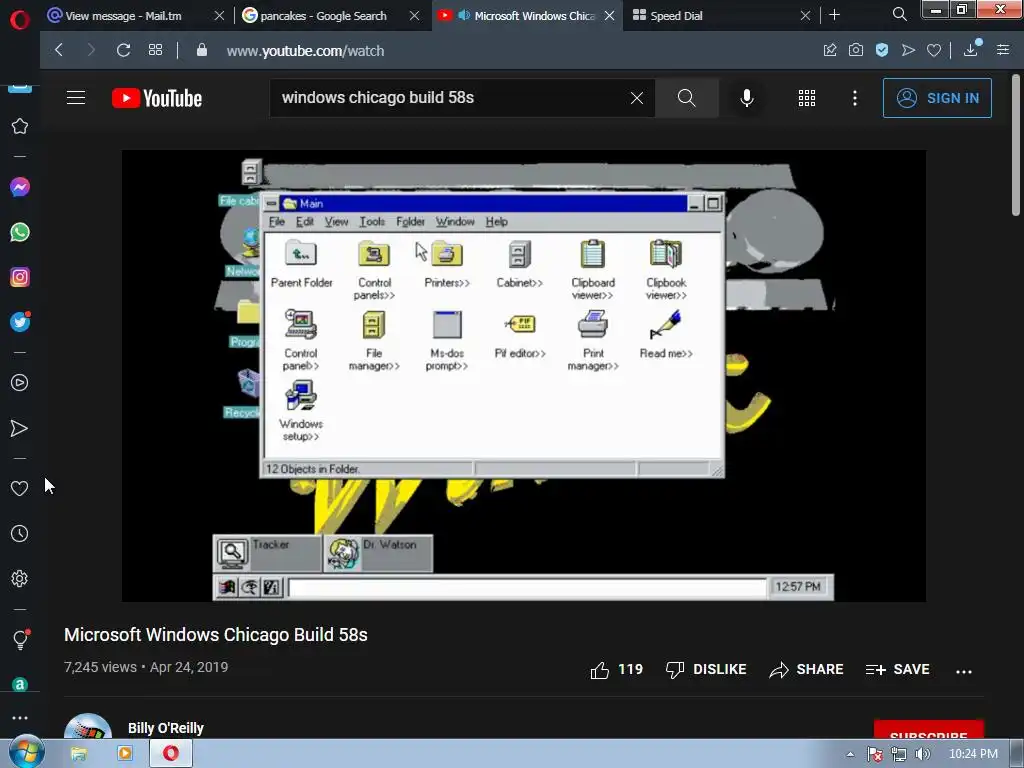Mute the Microsoft Windows Chicago tab audio
1024x768 pixels.
tap(464, 15)
